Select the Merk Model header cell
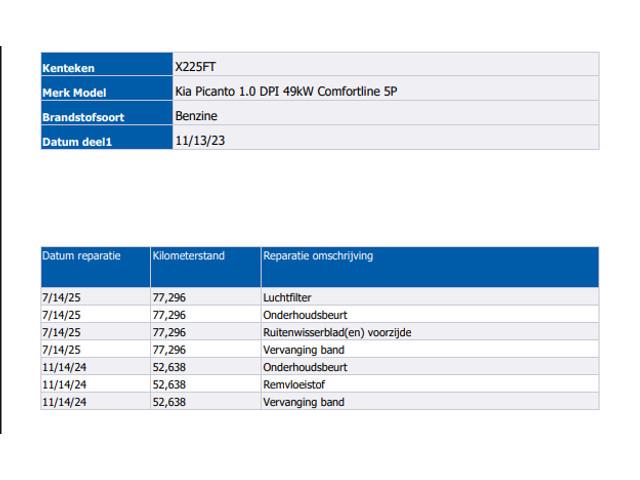640x480 pixels. pyautogui.click(x=107, y=89)
